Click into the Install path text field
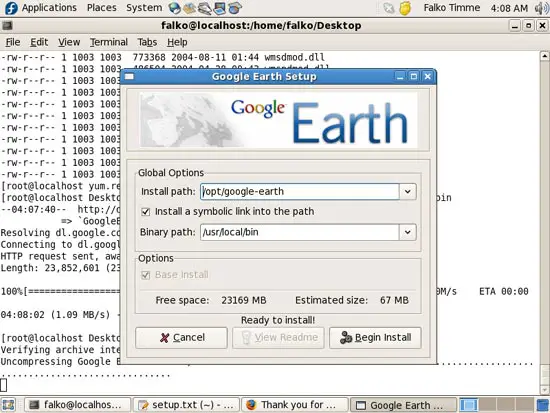The height and width of the screenshot is (413, 550). click(x=300, y=192)
